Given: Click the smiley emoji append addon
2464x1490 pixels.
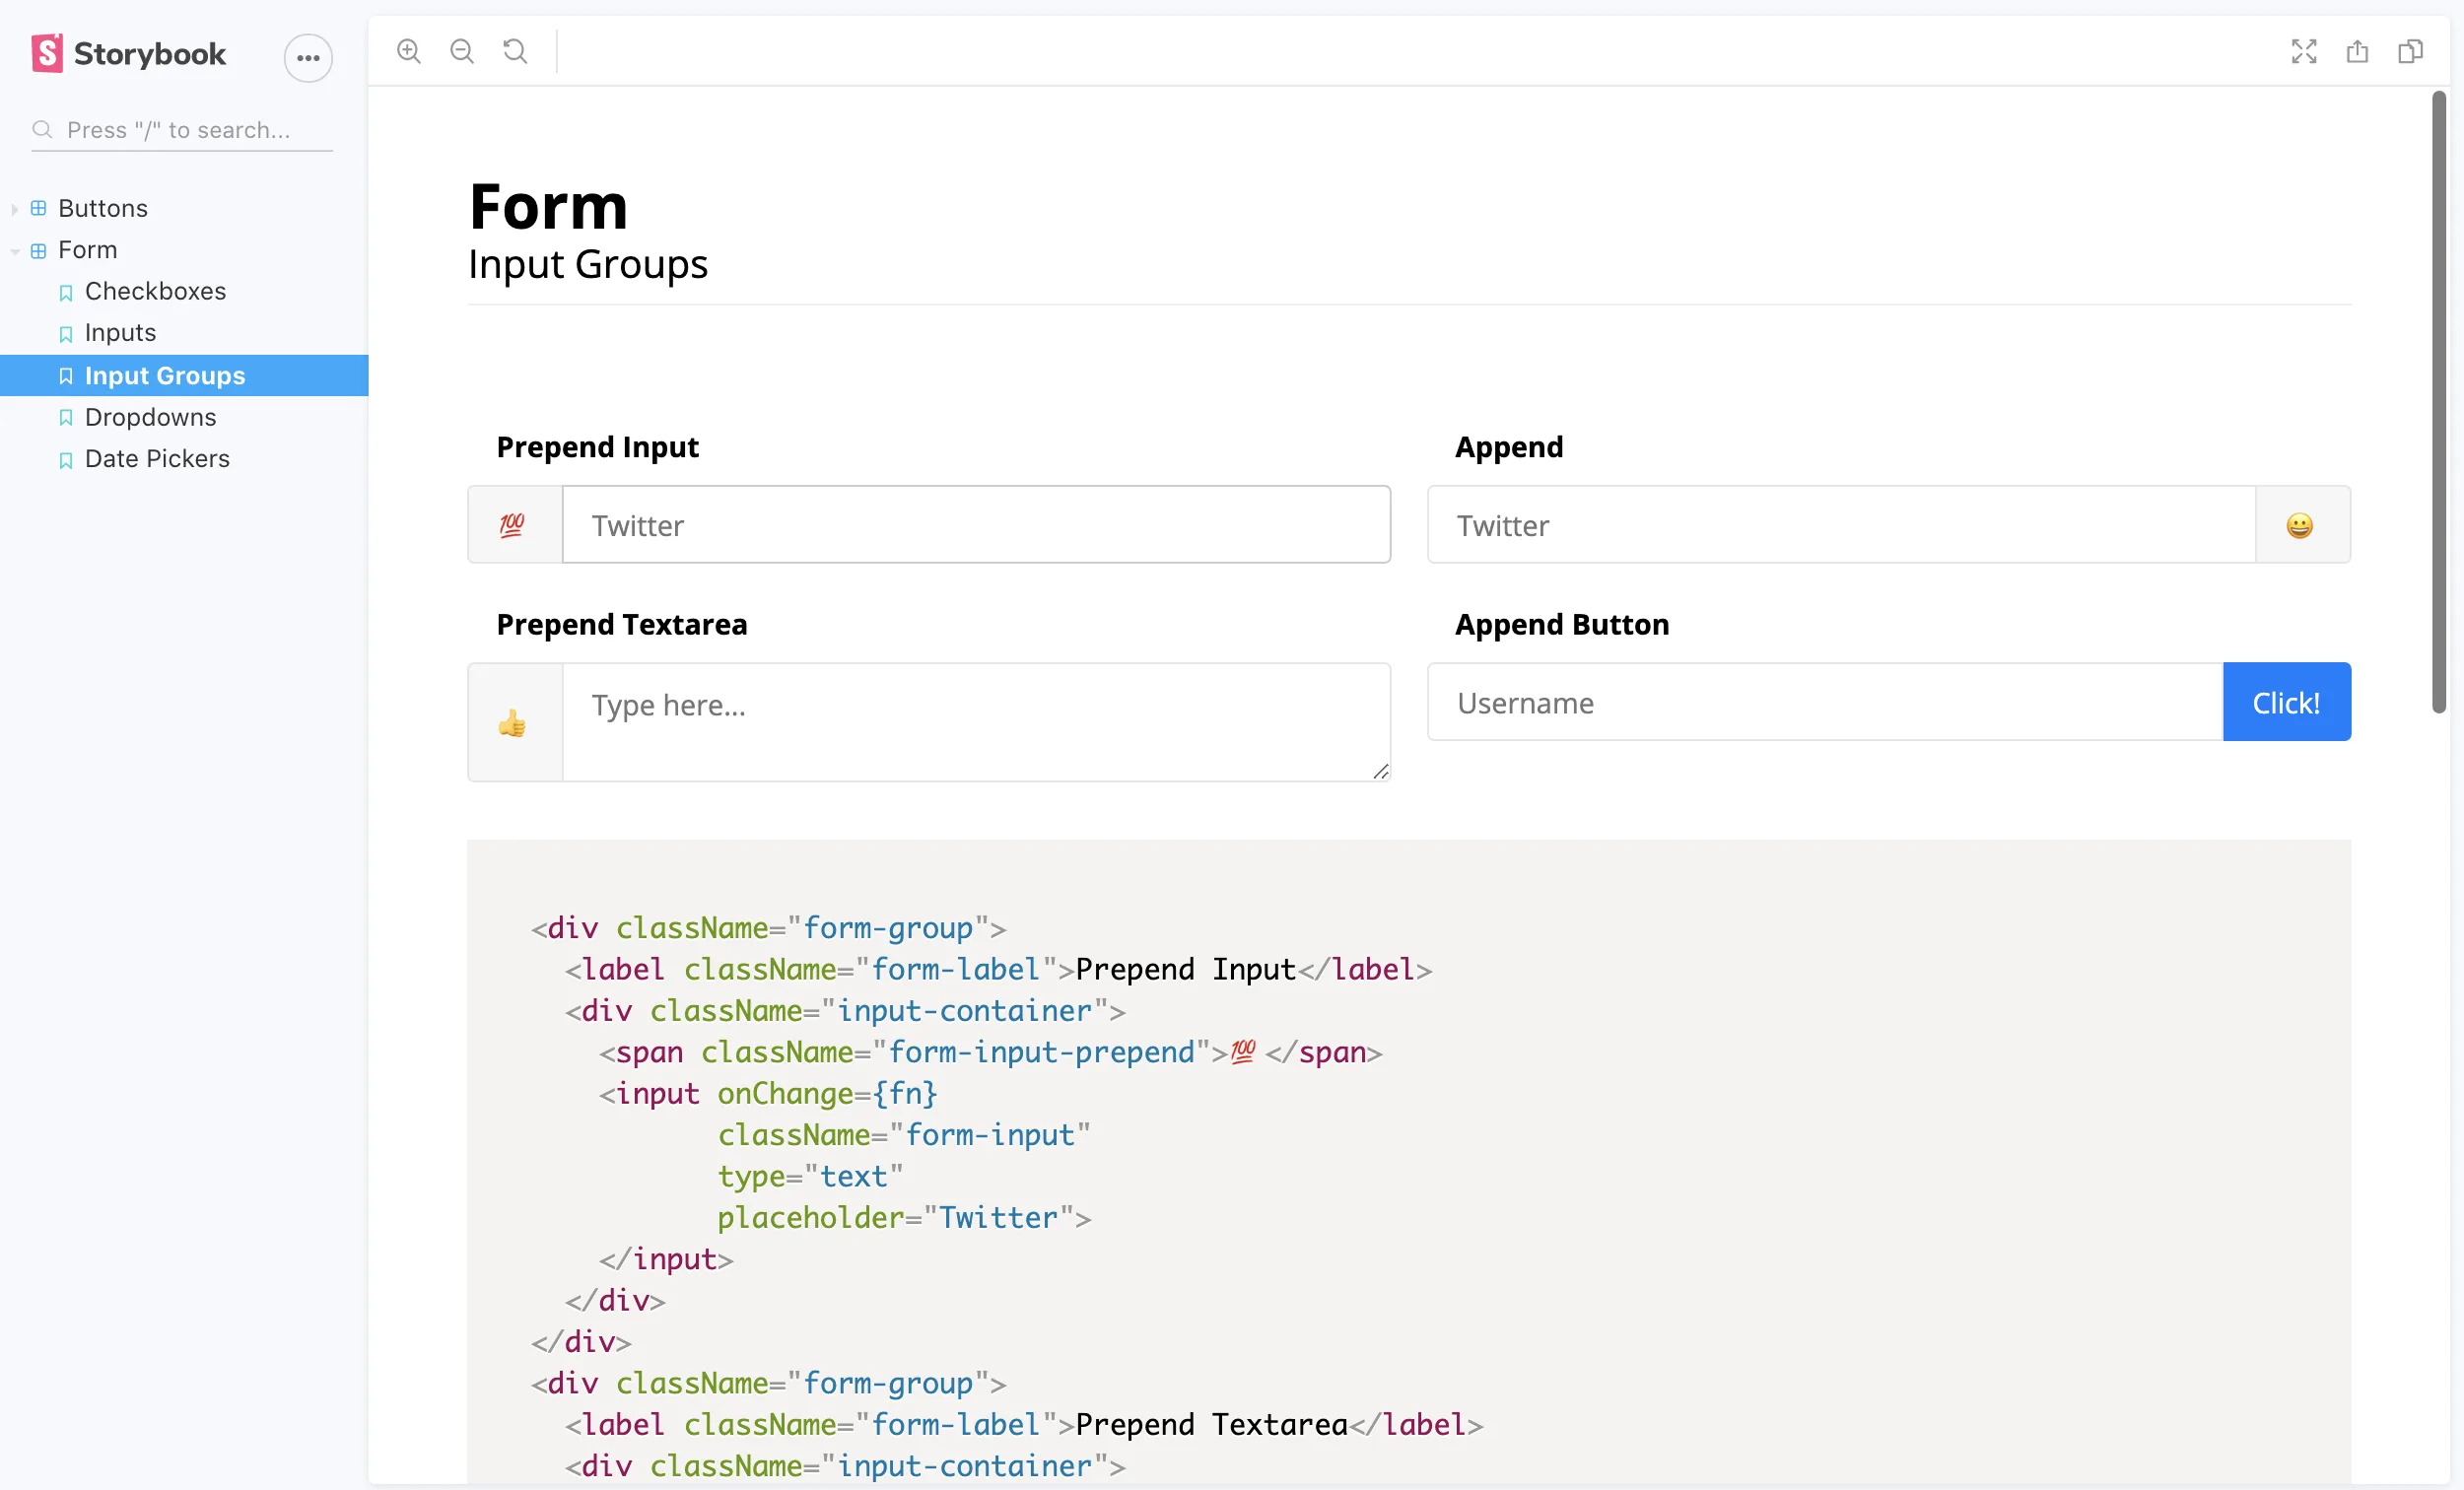Looking at the screenshot, I should (x=2299, y=525).
